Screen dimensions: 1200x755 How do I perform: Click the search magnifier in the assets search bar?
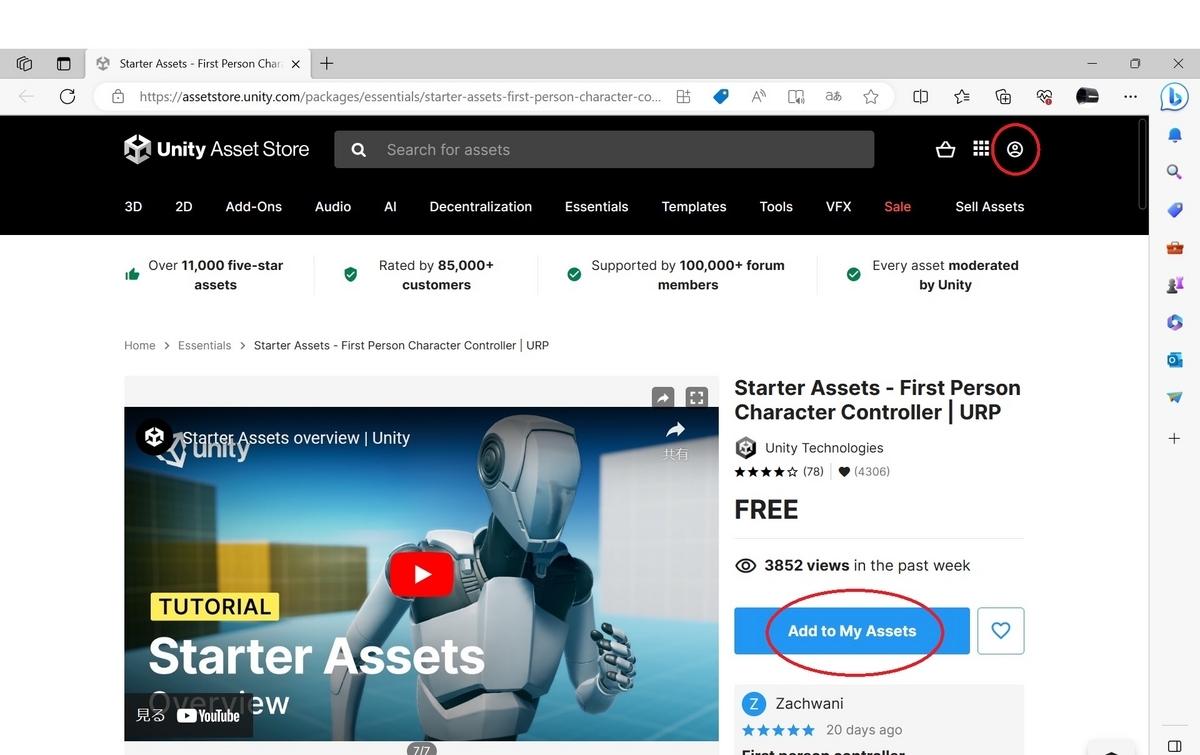click(357, 149)
